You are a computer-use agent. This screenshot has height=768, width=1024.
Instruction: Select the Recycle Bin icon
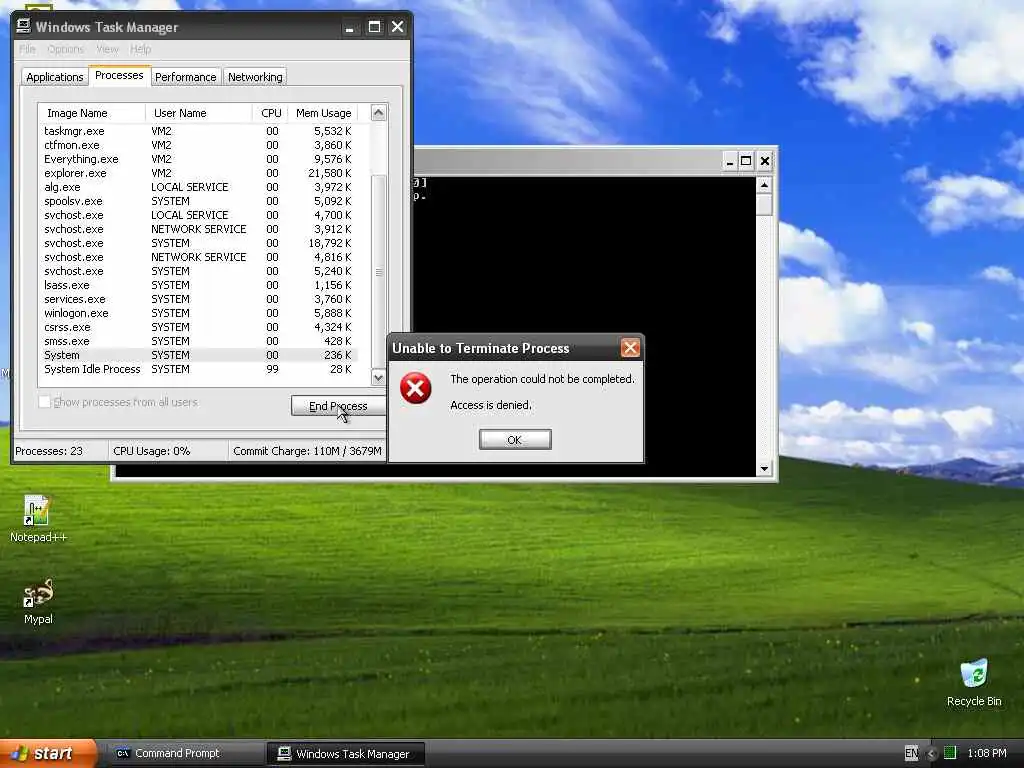click(974, 683)
